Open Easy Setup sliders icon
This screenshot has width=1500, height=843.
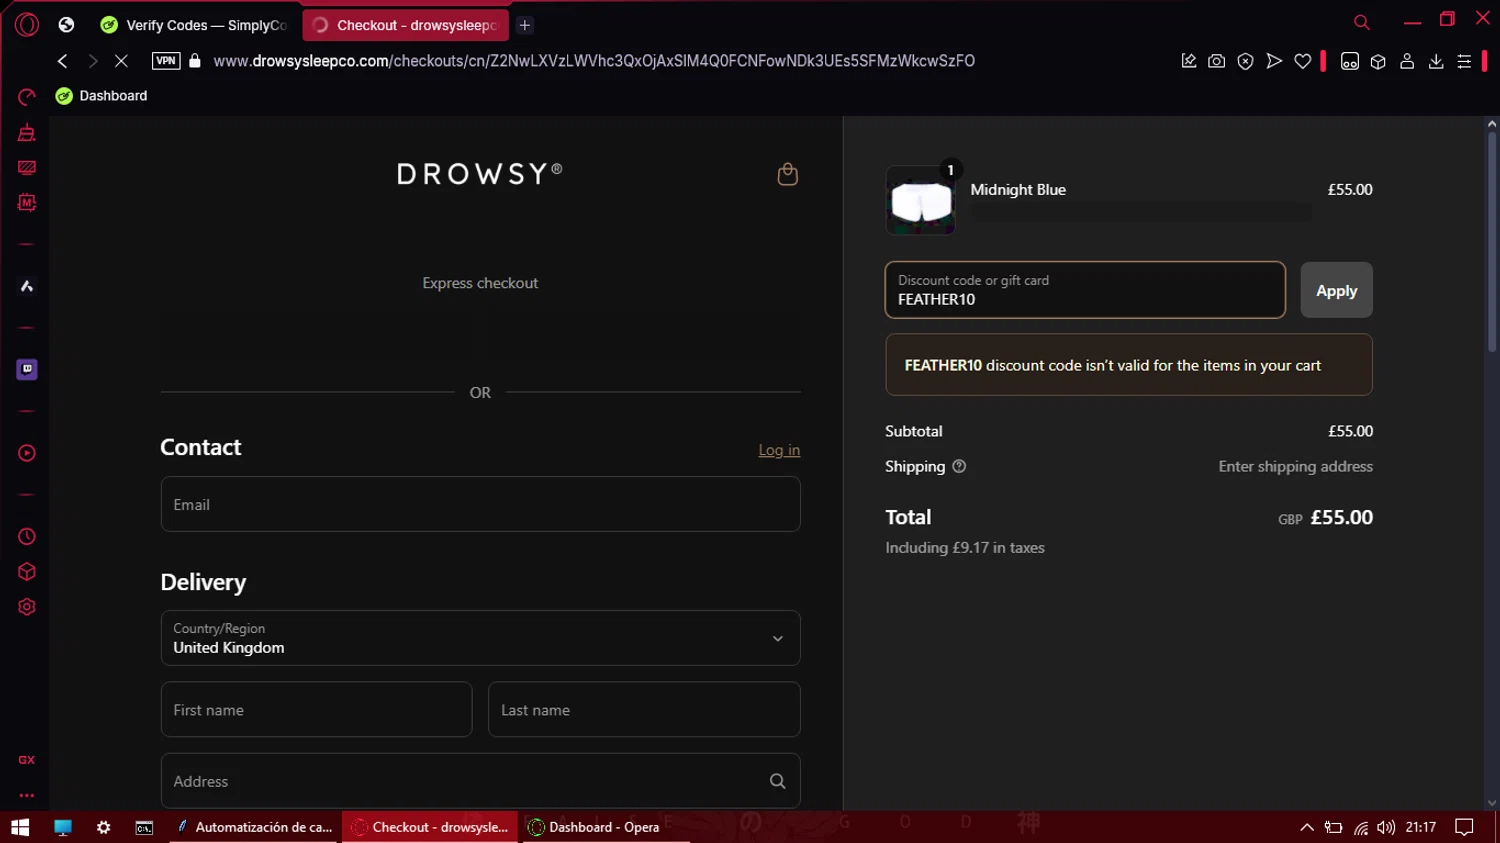pyautogui.click(x=1464, y=61)
